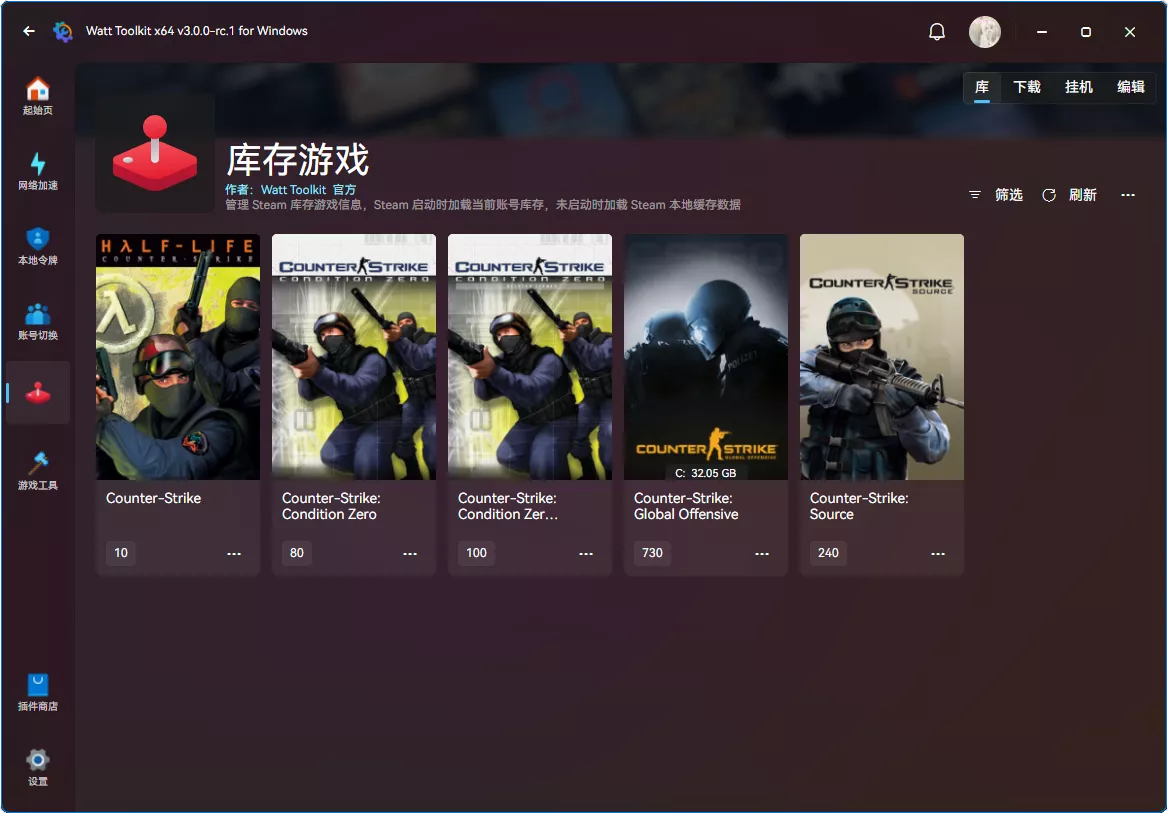Click the user avatar in the title bar

985,31
